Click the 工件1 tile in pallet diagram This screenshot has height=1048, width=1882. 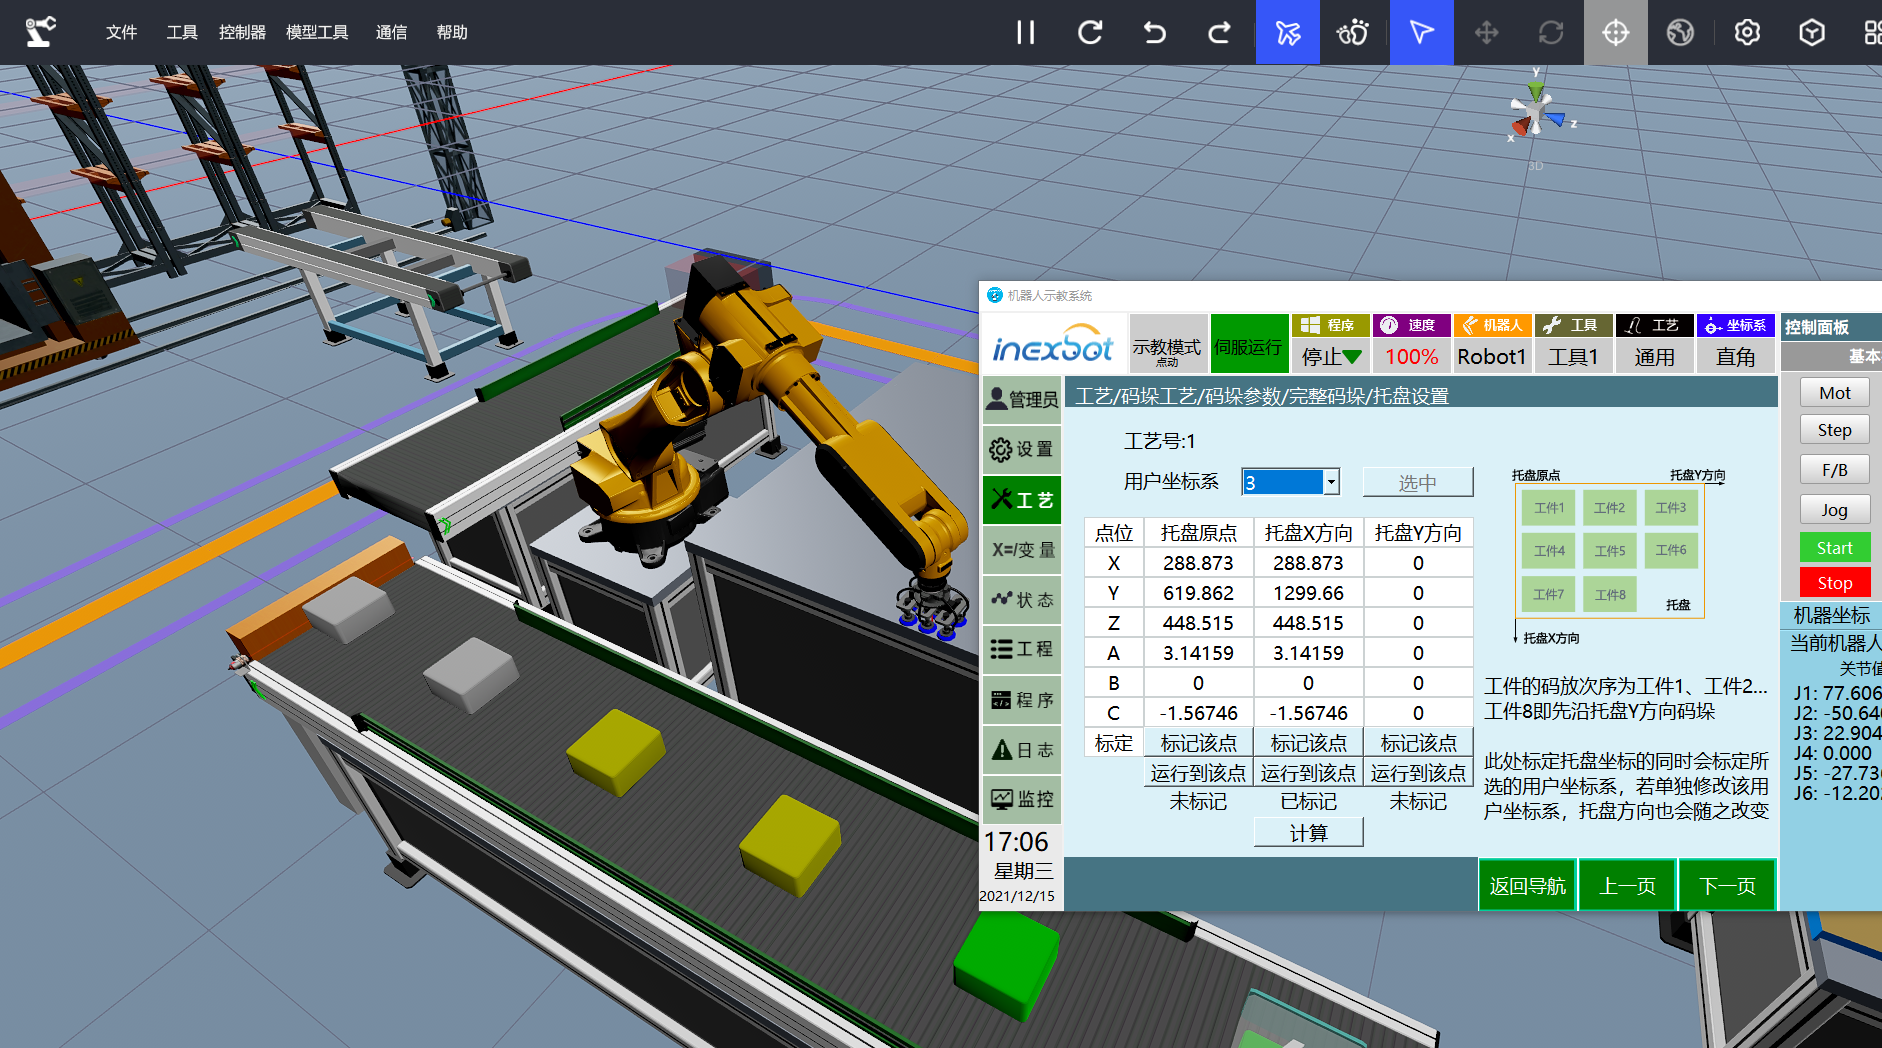[1549, 508]
